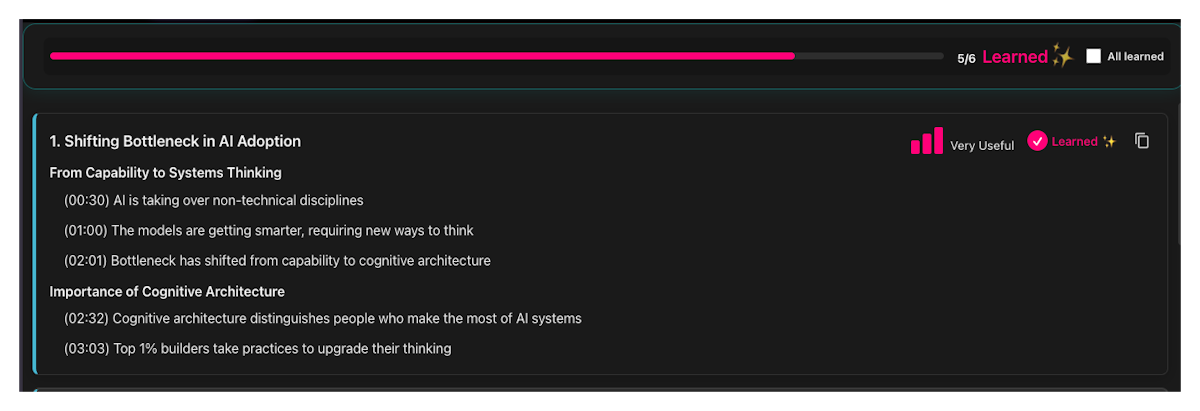Click the 'Very Useful' rating label
This screenshot has height=411, width=1200.
tap(981, 145)
